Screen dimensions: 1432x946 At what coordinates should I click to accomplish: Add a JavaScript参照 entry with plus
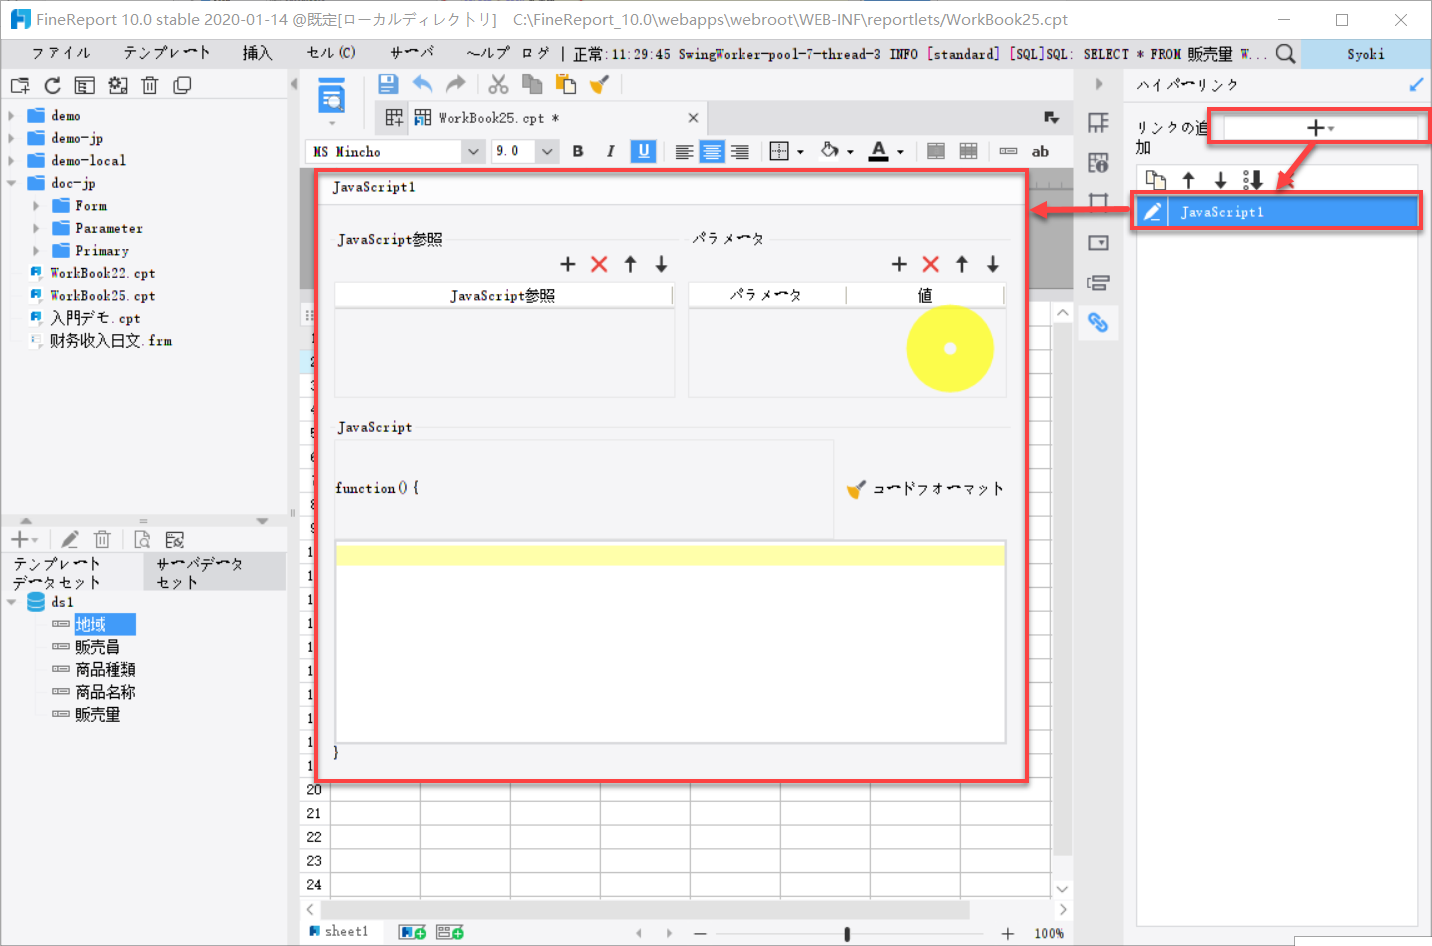click(x=568, y=264)
